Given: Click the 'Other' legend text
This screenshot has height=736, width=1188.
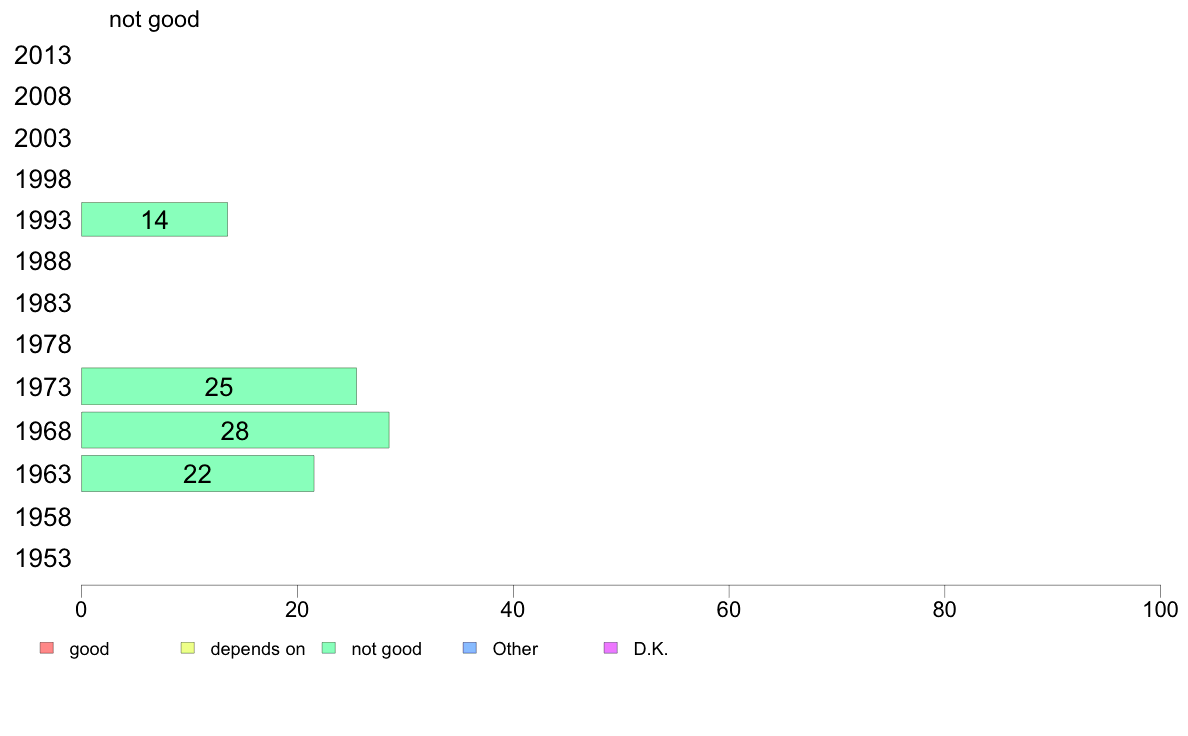Looking at the screenshot, I should pyautogui.click(x=515, y=649).
